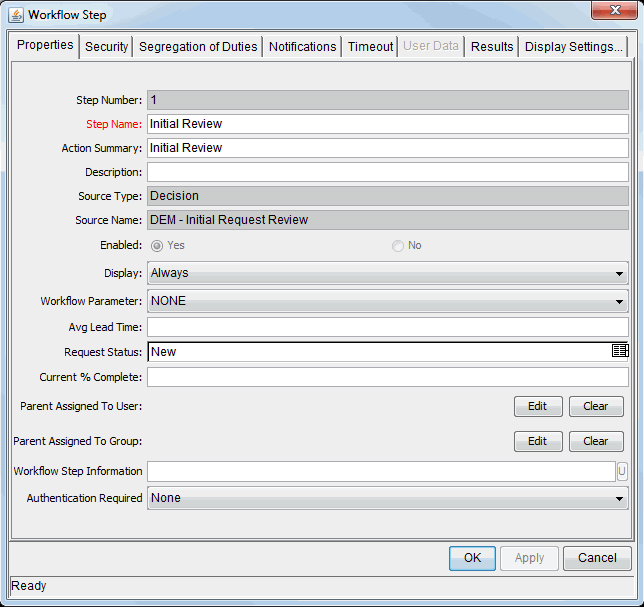
Task: Go to the Notifications tab
Action: click(302, 47)
